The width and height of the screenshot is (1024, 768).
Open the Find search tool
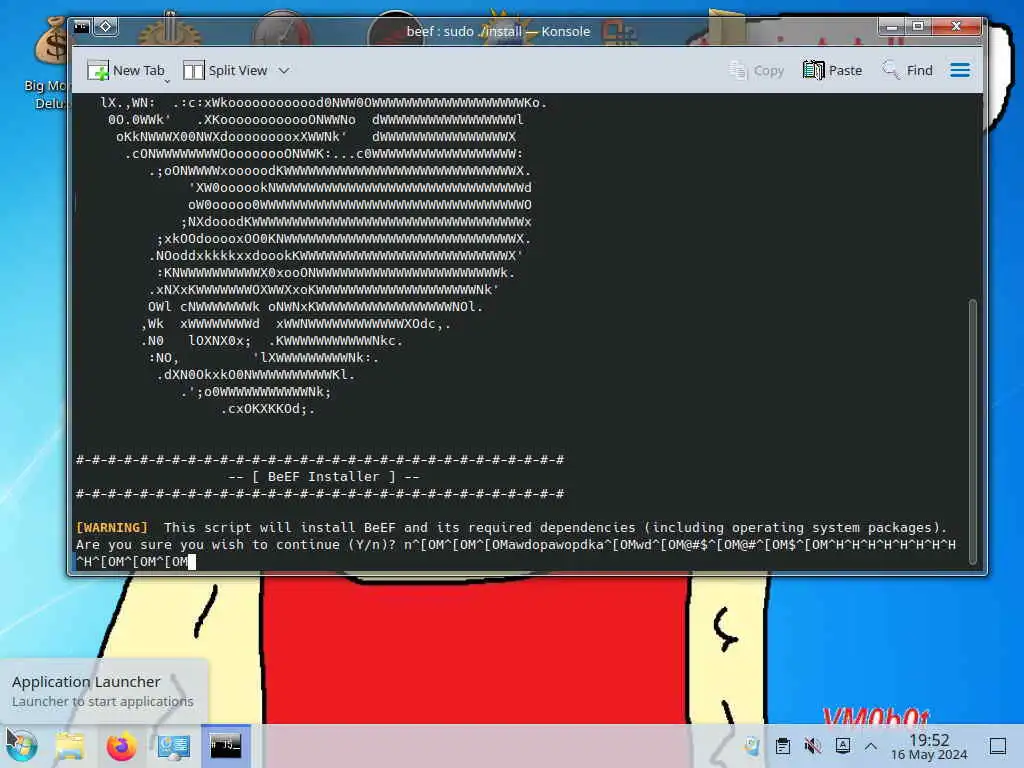[x=907, y=70]
